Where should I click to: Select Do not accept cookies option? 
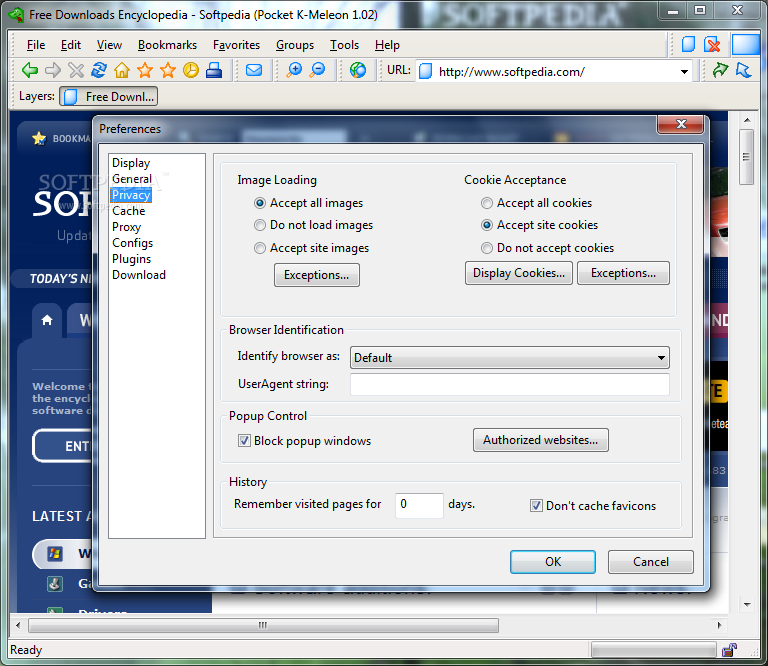487,248
